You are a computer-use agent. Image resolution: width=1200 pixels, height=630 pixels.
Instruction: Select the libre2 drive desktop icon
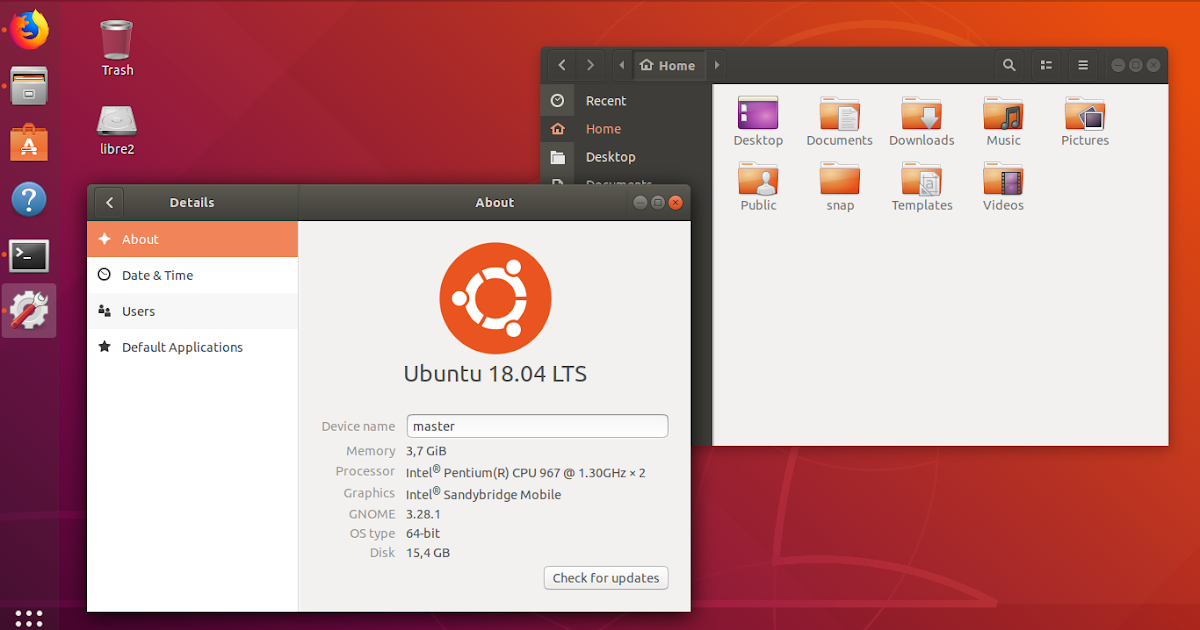coord(117,129)
